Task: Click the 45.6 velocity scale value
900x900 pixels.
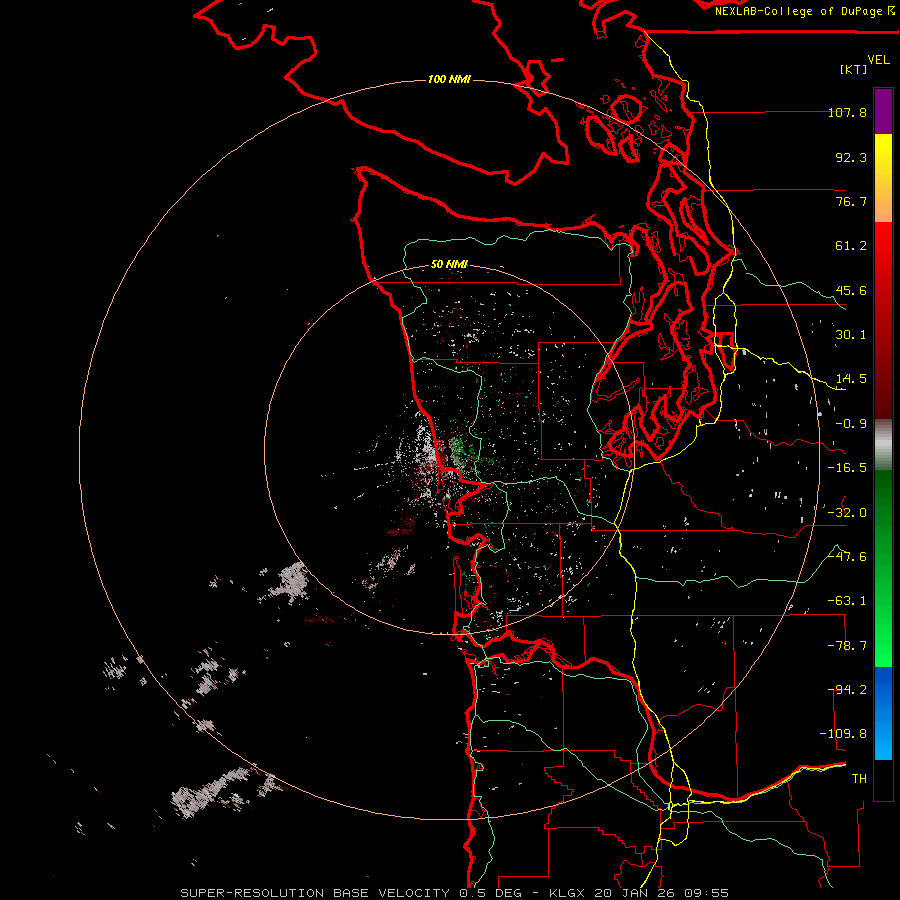Action: point(851,290)
